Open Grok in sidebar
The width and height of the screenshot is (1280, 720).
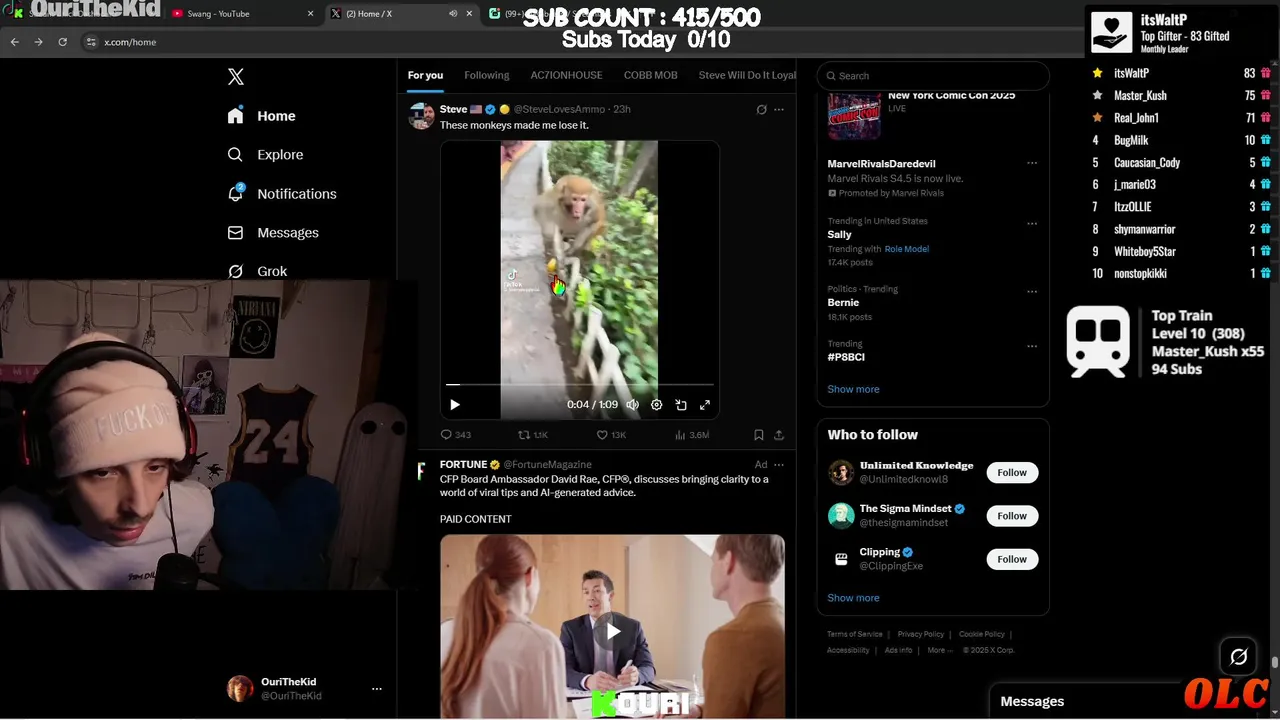[257, 271]
